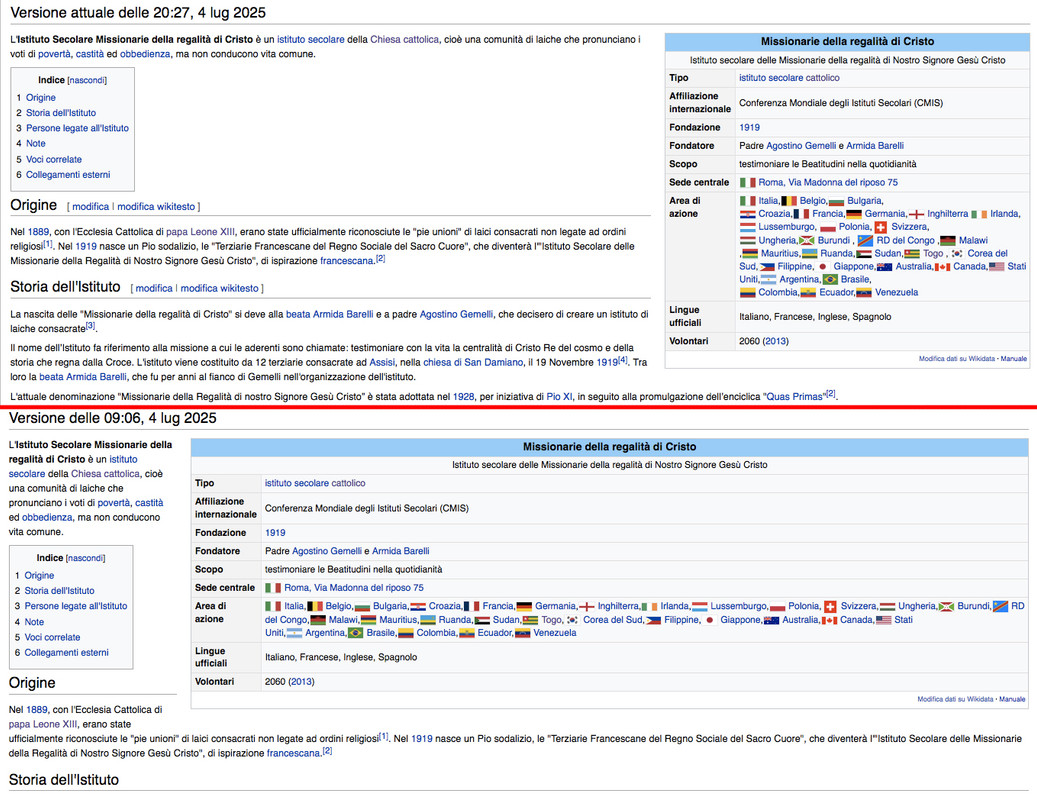Hide the Indice box in current version
The height and width of the screenshot is (800, 1037).
point(87,81)
